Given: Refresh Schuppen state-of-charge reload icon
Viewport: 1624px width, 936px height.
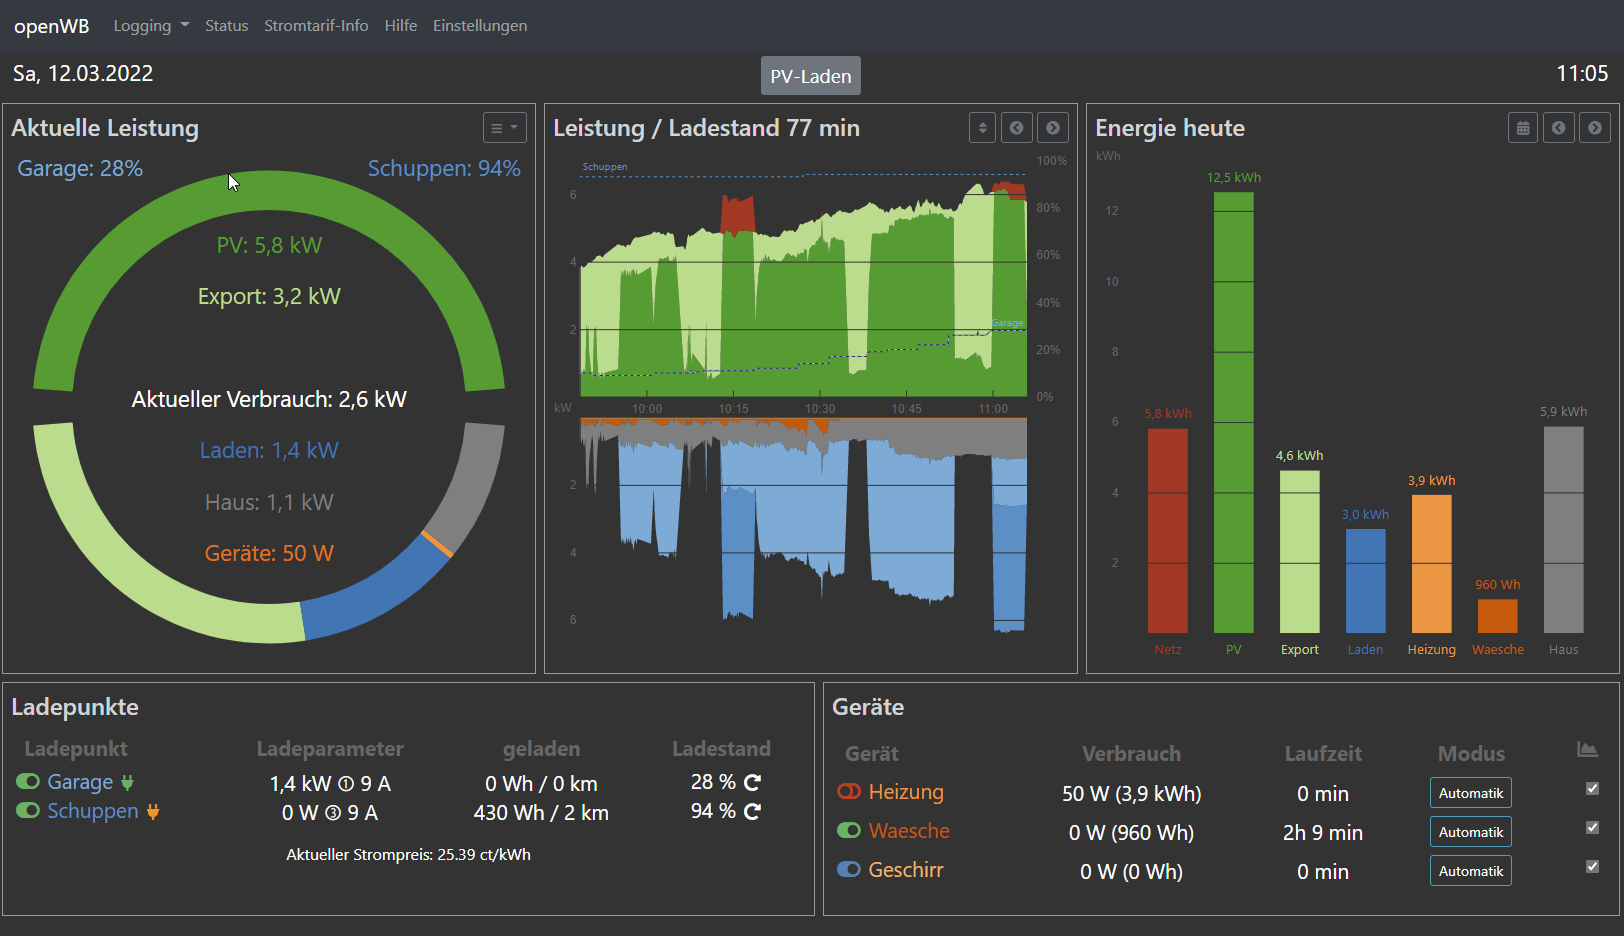Looking at the screenshot, I should (x=753, y=811).
